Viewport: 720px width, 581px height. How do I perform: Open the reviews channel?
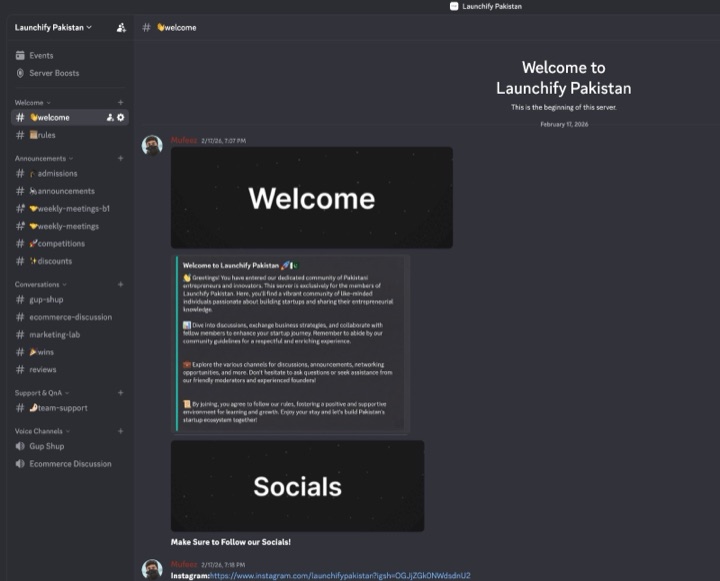coord(69,369)
